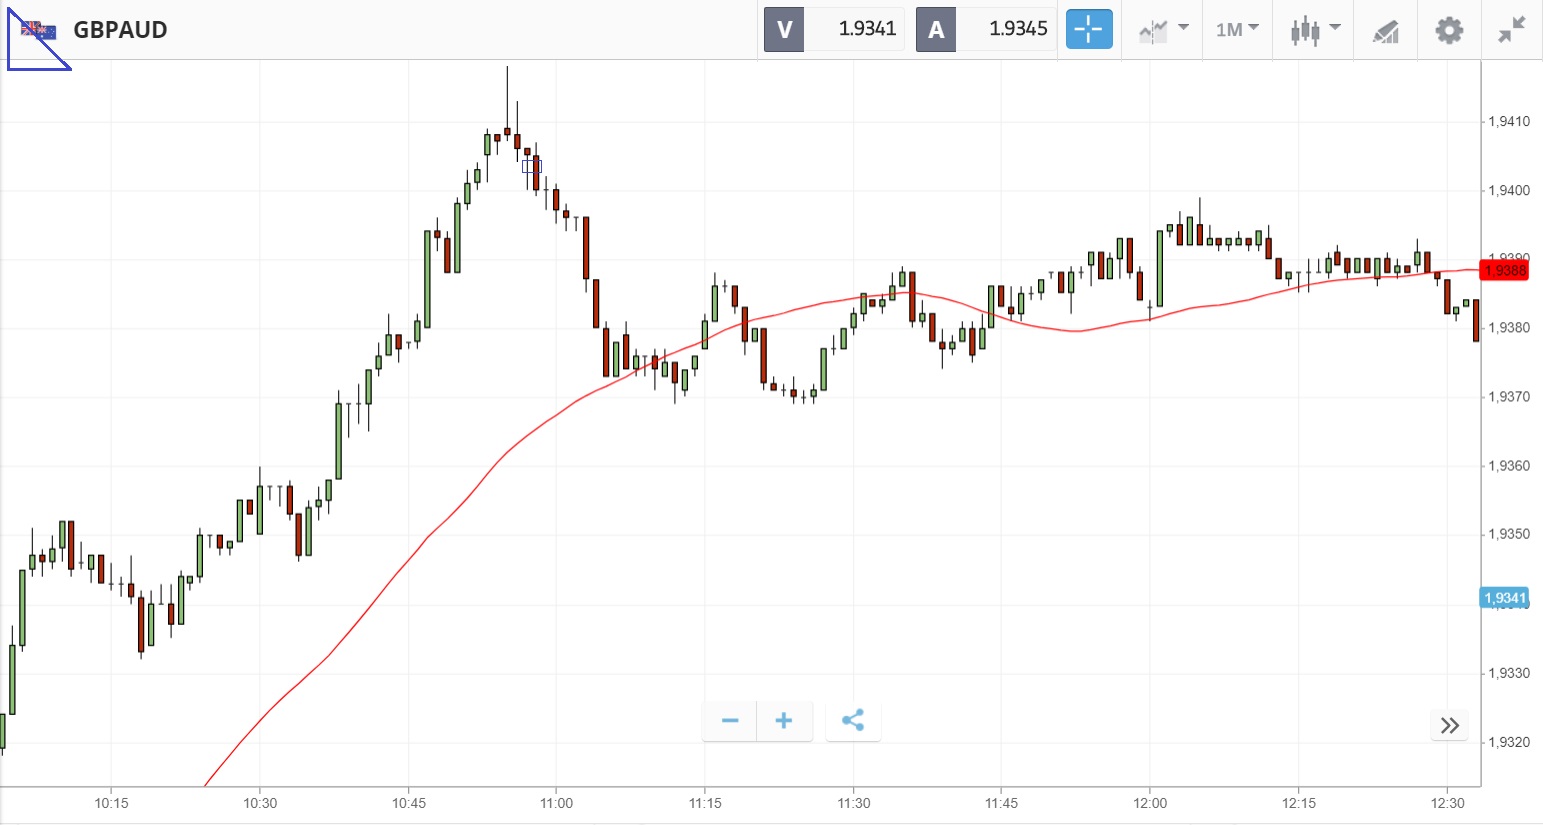Open the compare chart dropdown
The width and height of the screenshot is (1543, 825).
[x=1163, y=30]
